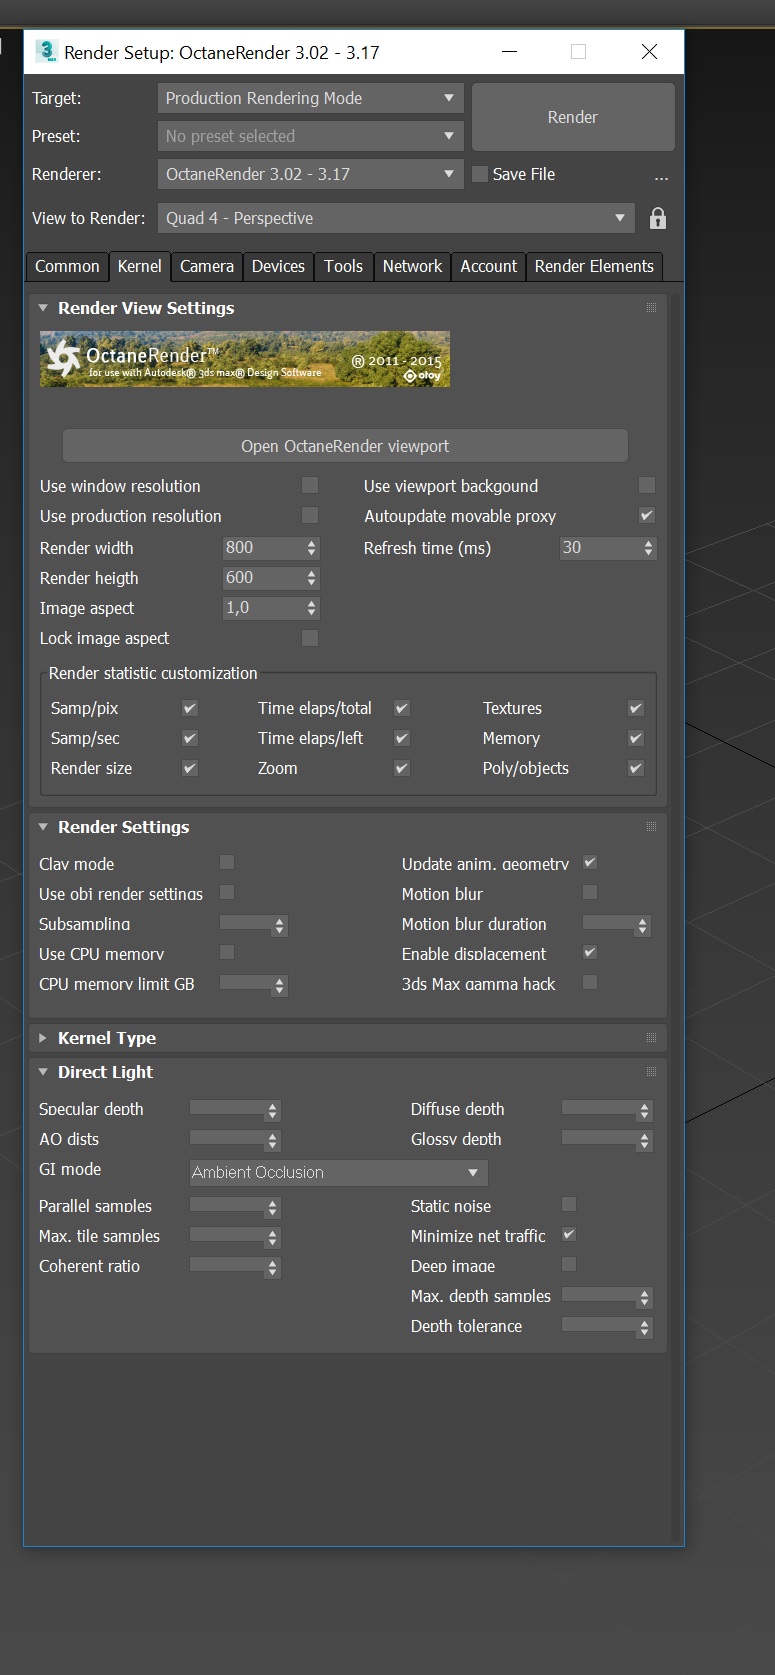Click the Save File ellipsis browse icon
This screenshot has width=775, height=1675.
point(661,177)
